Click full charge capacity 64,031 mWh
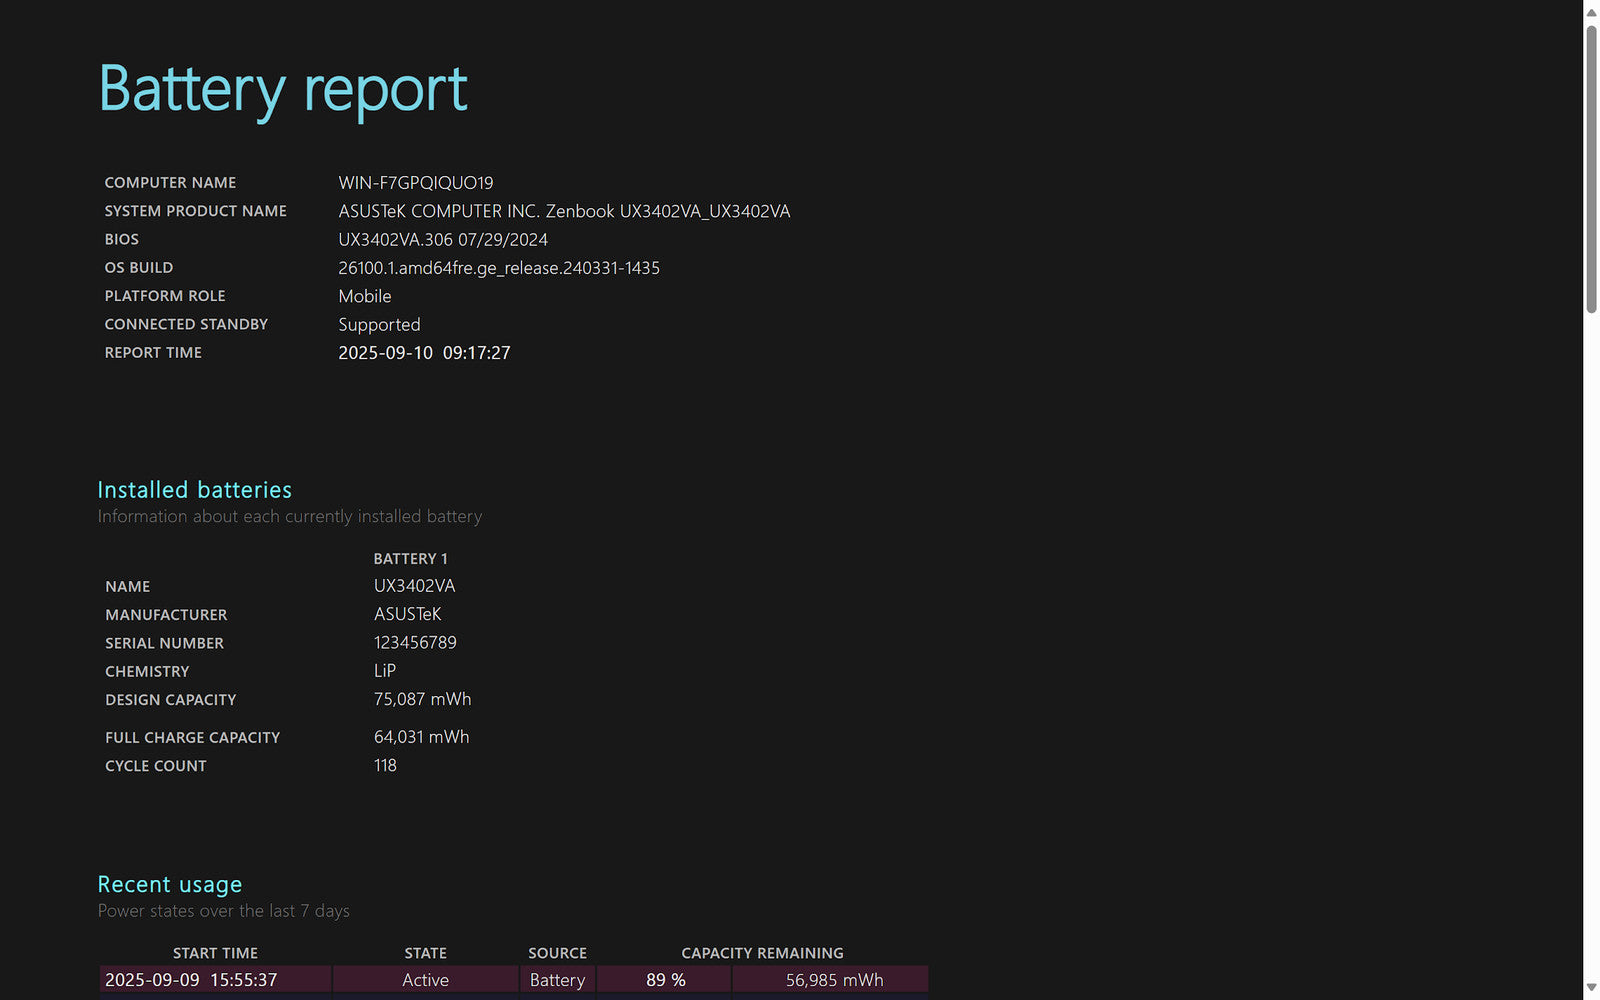 [421, 737]
